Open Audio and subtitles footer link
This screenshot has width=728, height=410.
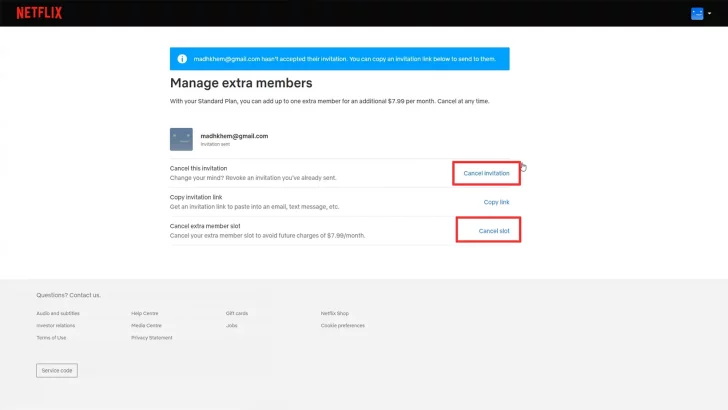[x=58, y=313]
